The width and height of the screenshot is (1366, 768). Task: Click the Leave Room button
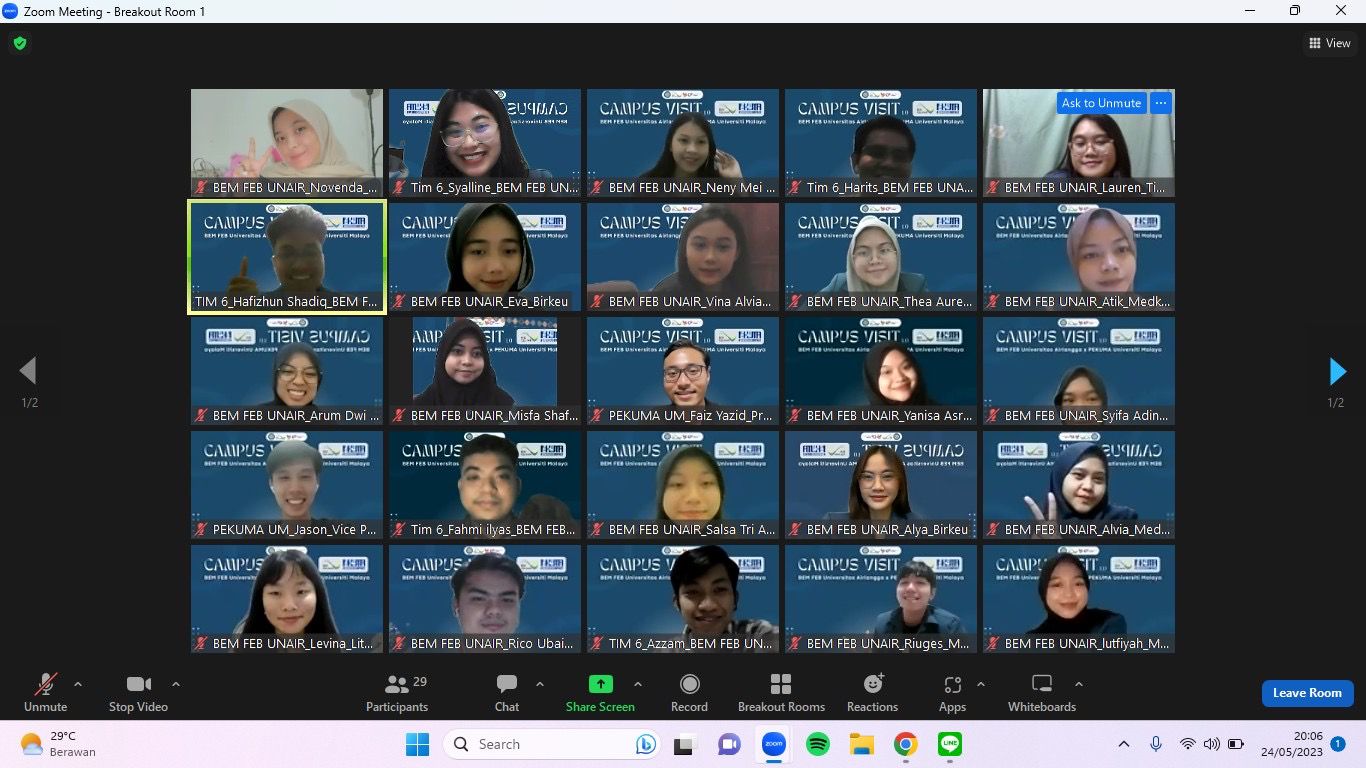click(1307, 693)
